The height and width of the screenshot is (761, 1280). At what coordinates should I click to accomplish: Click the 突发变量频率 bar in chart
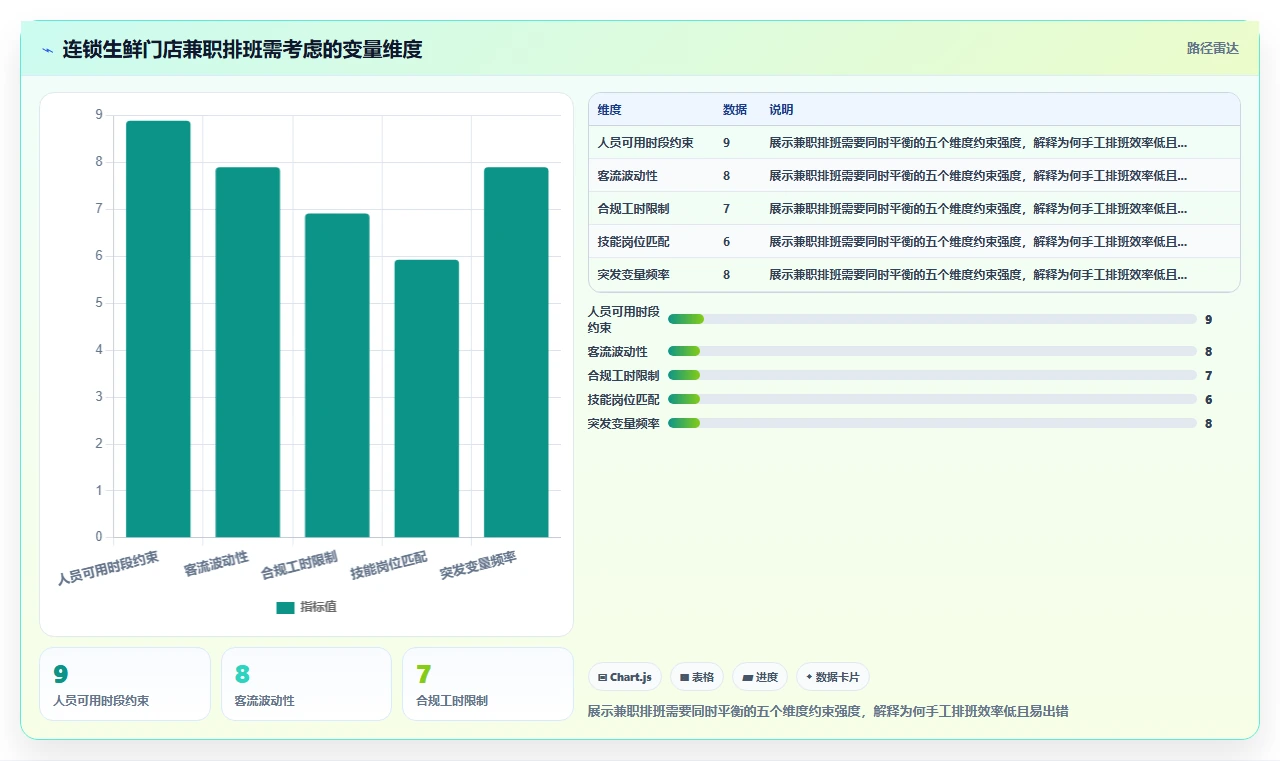click(516, 352)
